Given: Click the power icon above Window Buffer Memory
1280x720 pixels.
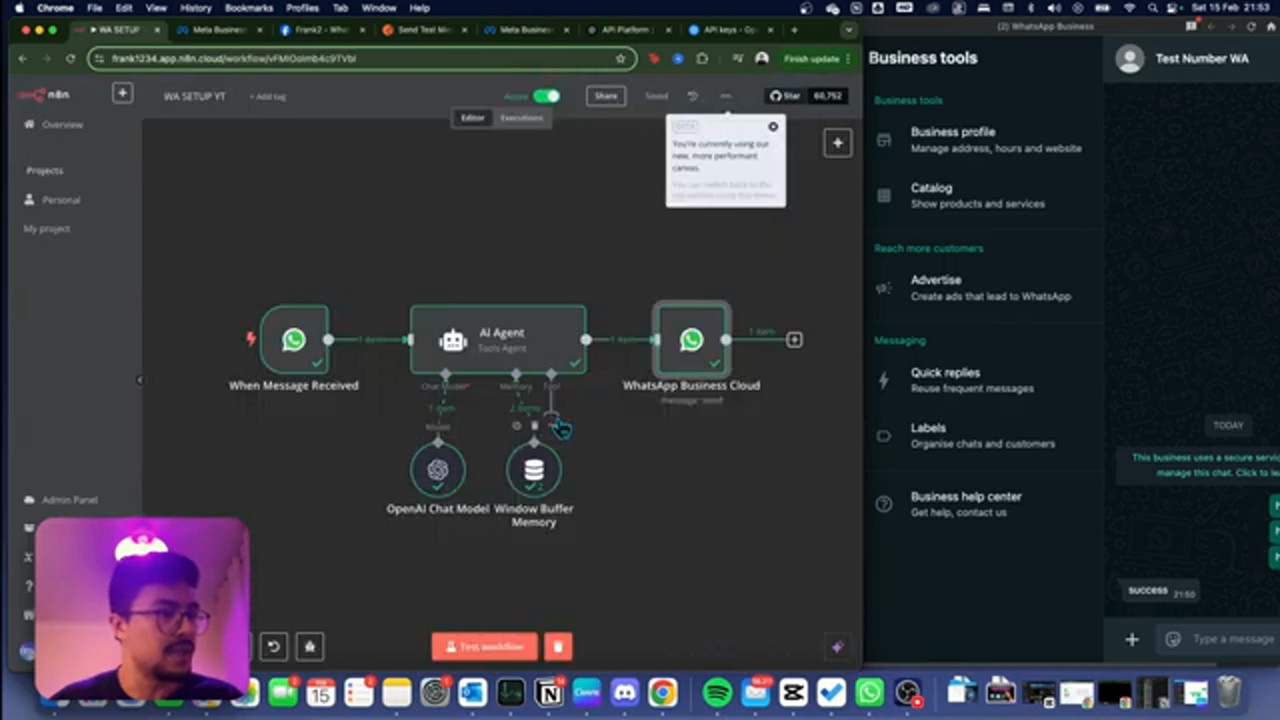Looking at the screenshot, I should [x=517, y=426].
